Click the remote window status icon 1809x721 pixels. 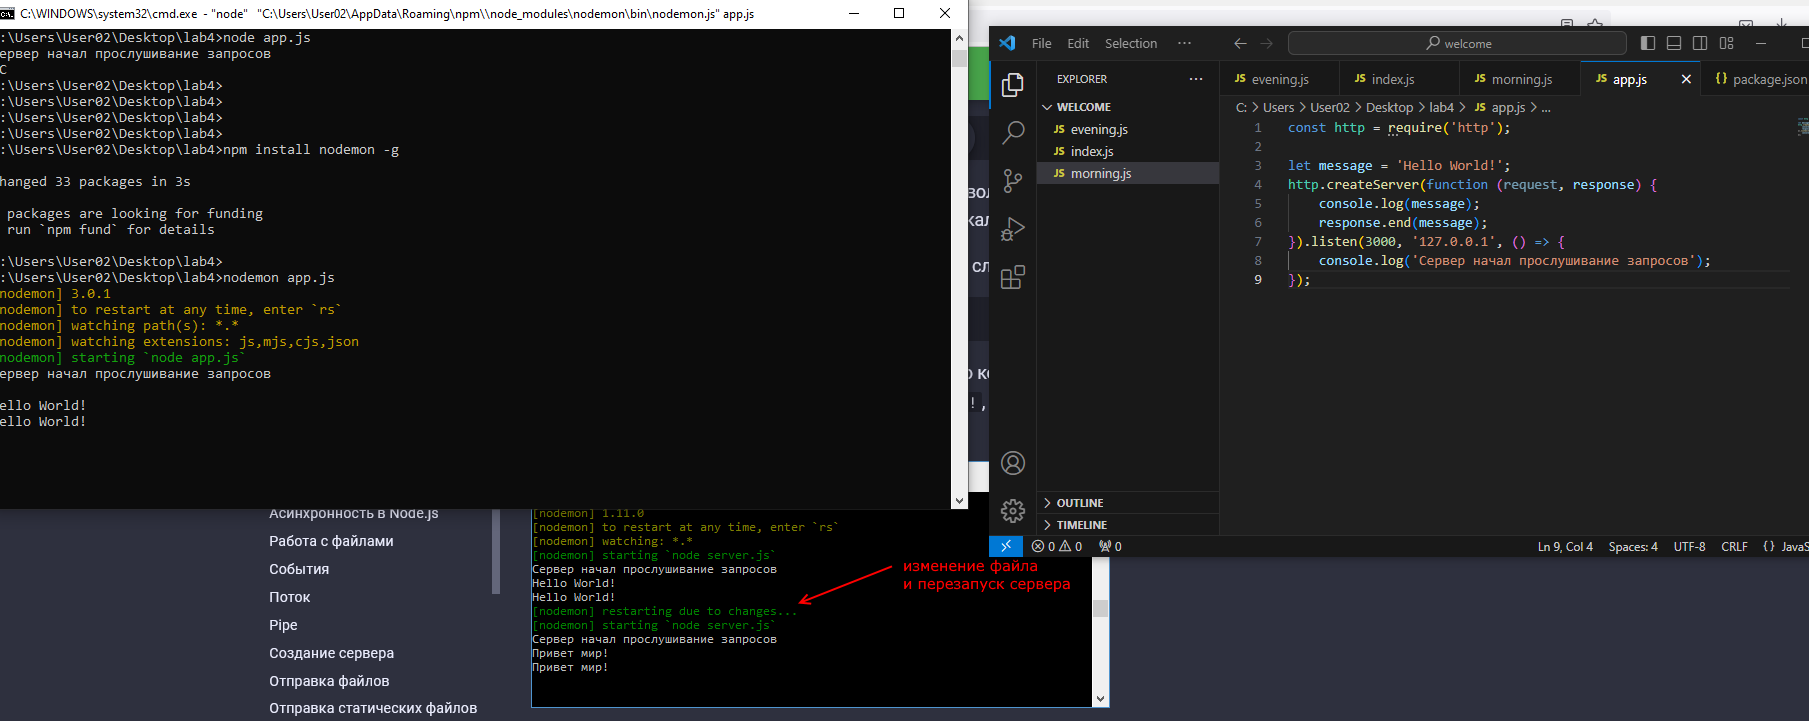click(x=1006, y=546)
